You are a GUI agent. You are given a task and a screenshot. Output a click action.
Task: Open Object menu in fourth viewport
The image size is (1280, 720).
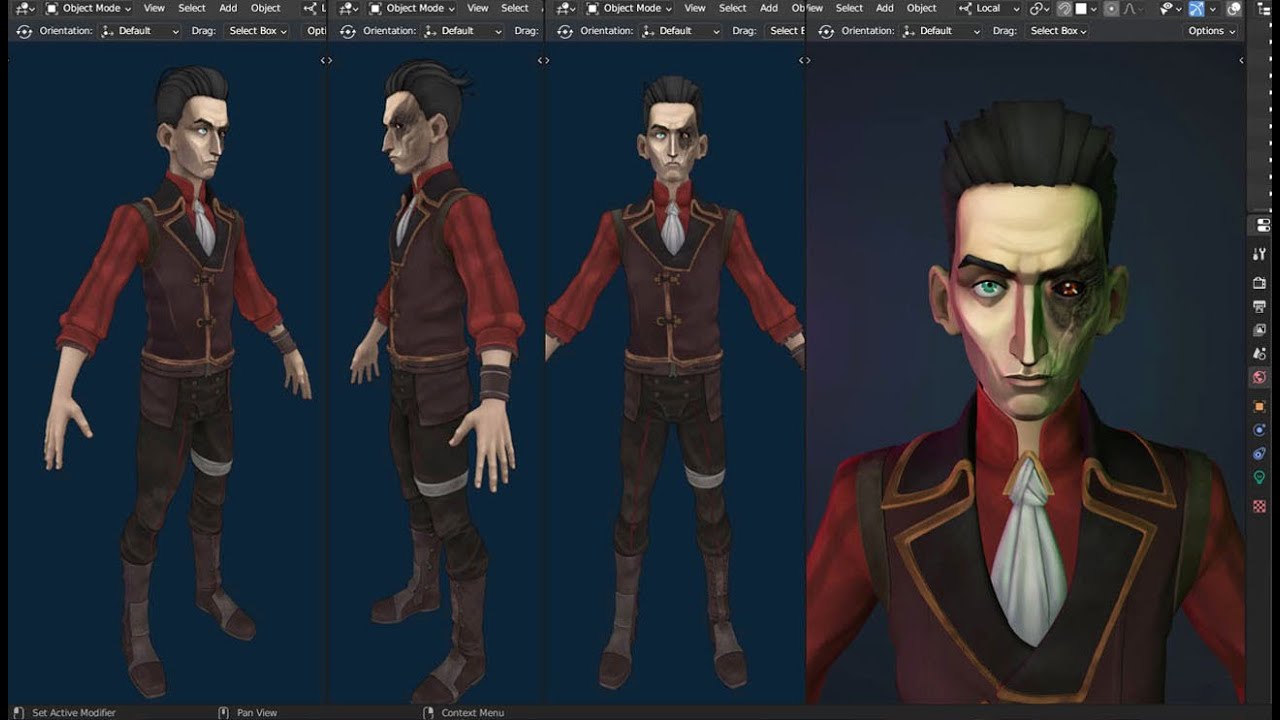(x=922, y=8)
